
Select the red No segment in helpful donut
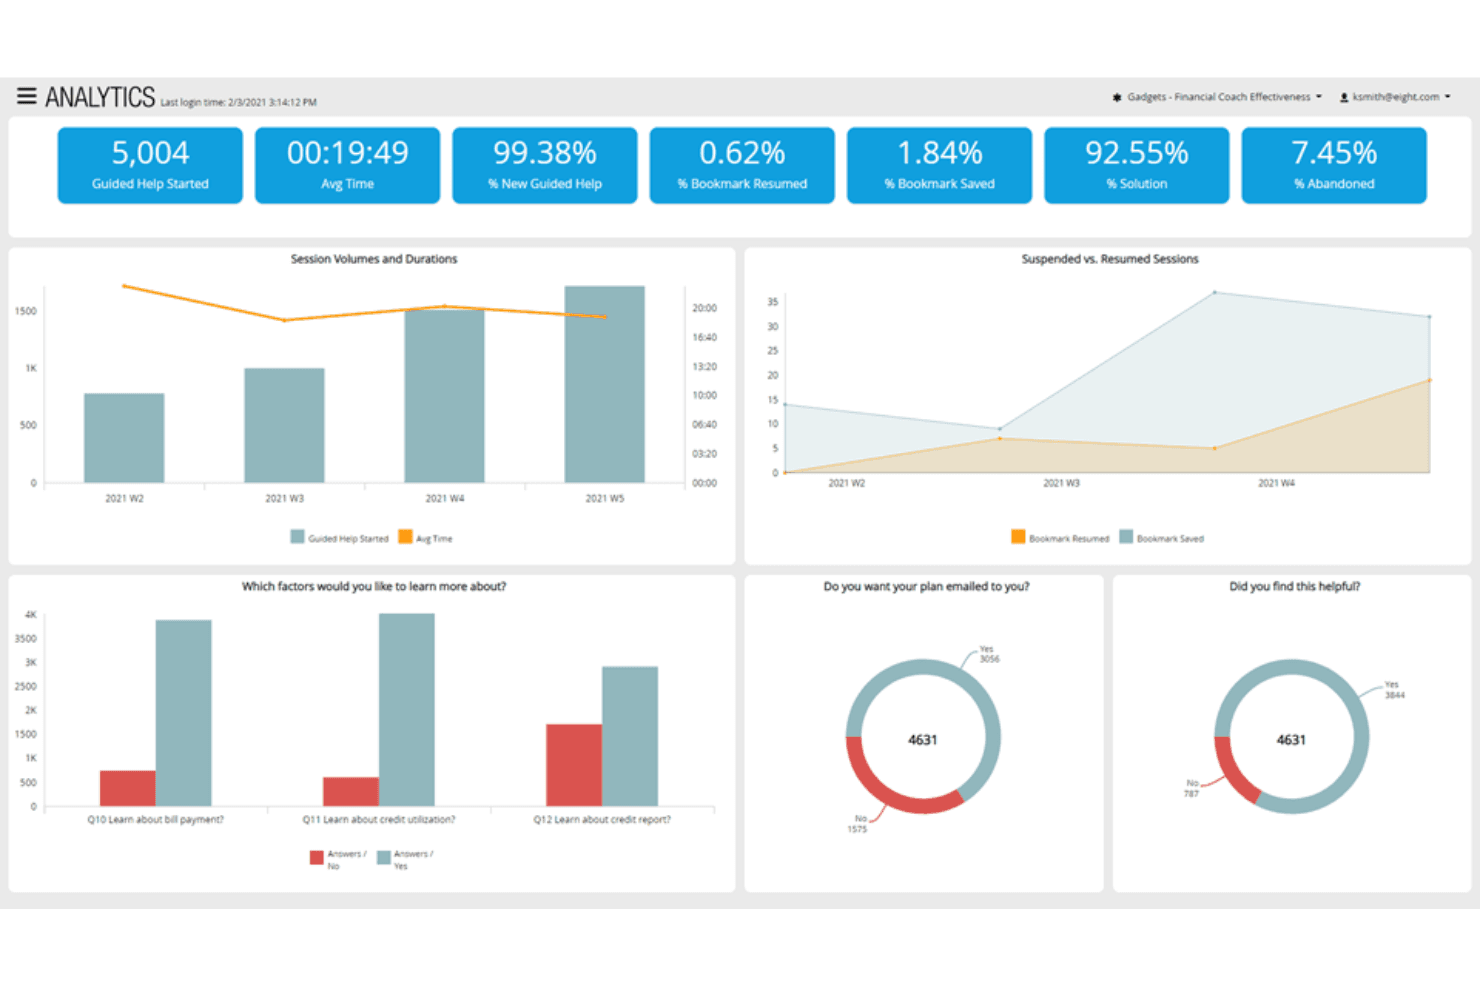coord(1231,773)
